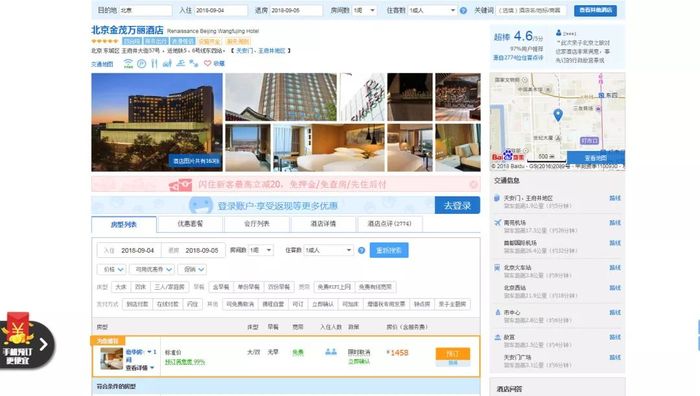Toggle the 可免费取消 free cancellation filter
The image size is (700, 396).
tap(240, 304)
